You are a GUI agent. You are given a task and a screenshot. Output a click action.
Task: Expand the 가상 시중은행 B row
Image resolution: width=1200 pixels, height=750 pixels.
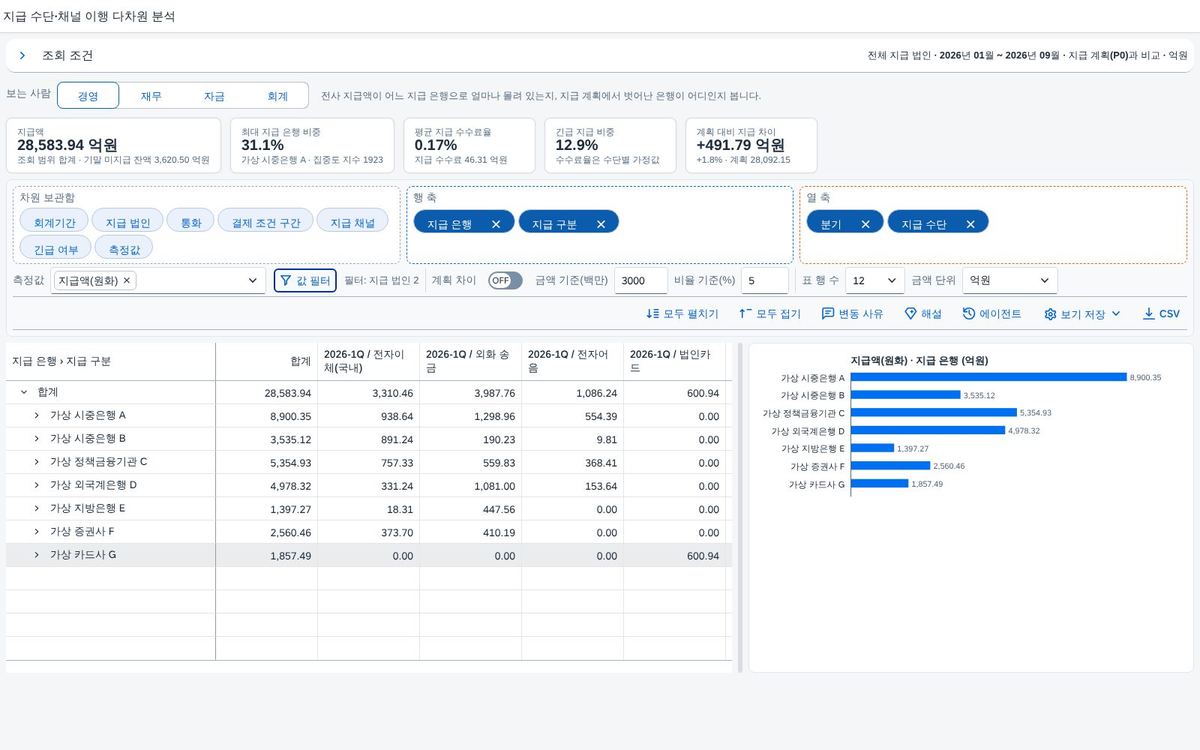(37, 439)
